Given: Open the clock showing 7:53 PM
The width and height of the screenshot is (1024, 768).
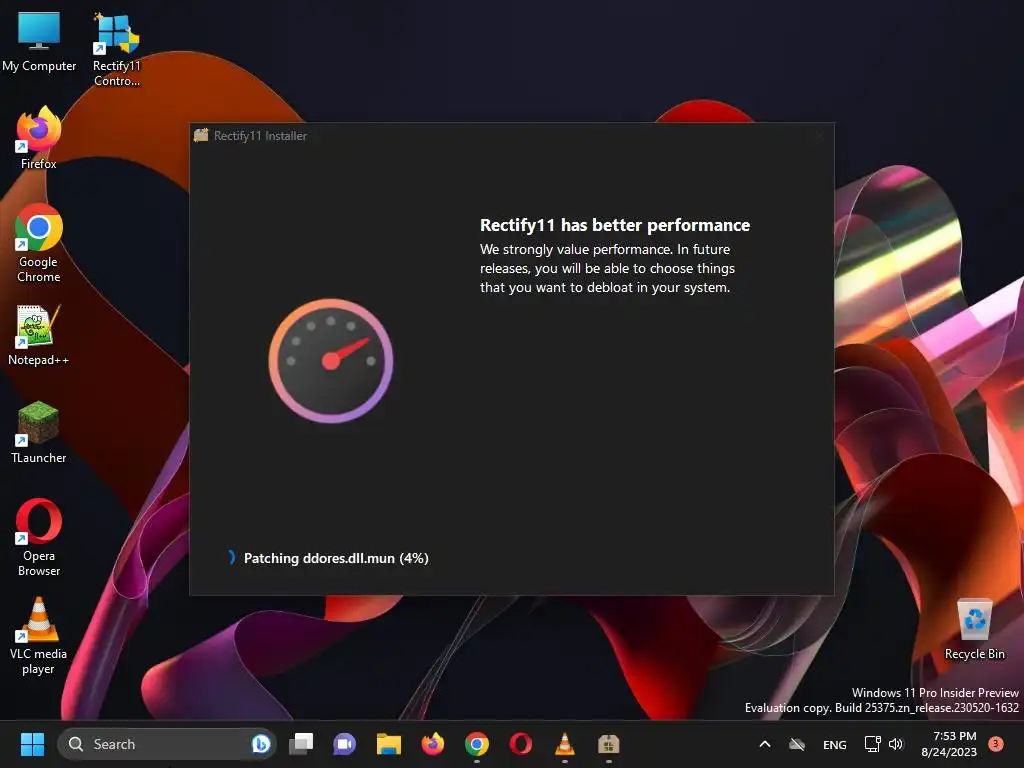Looking at the screenshot, I should point(949,744).
